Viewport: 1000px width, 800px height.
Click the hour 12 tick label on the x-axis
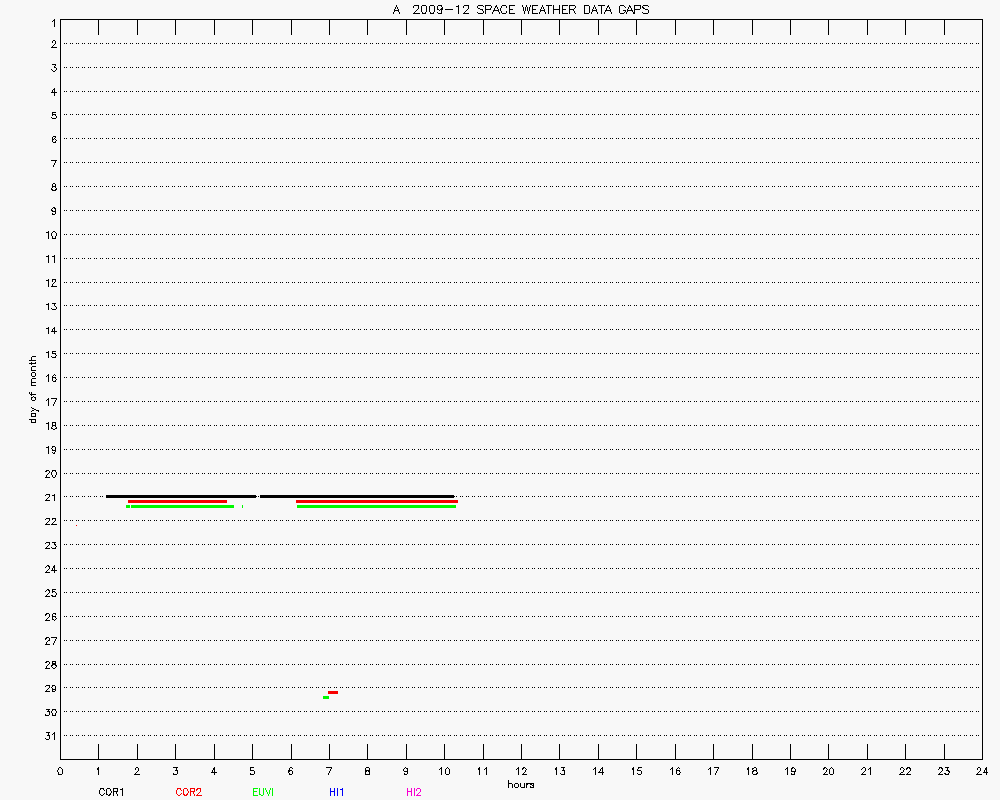pos(521,771)
